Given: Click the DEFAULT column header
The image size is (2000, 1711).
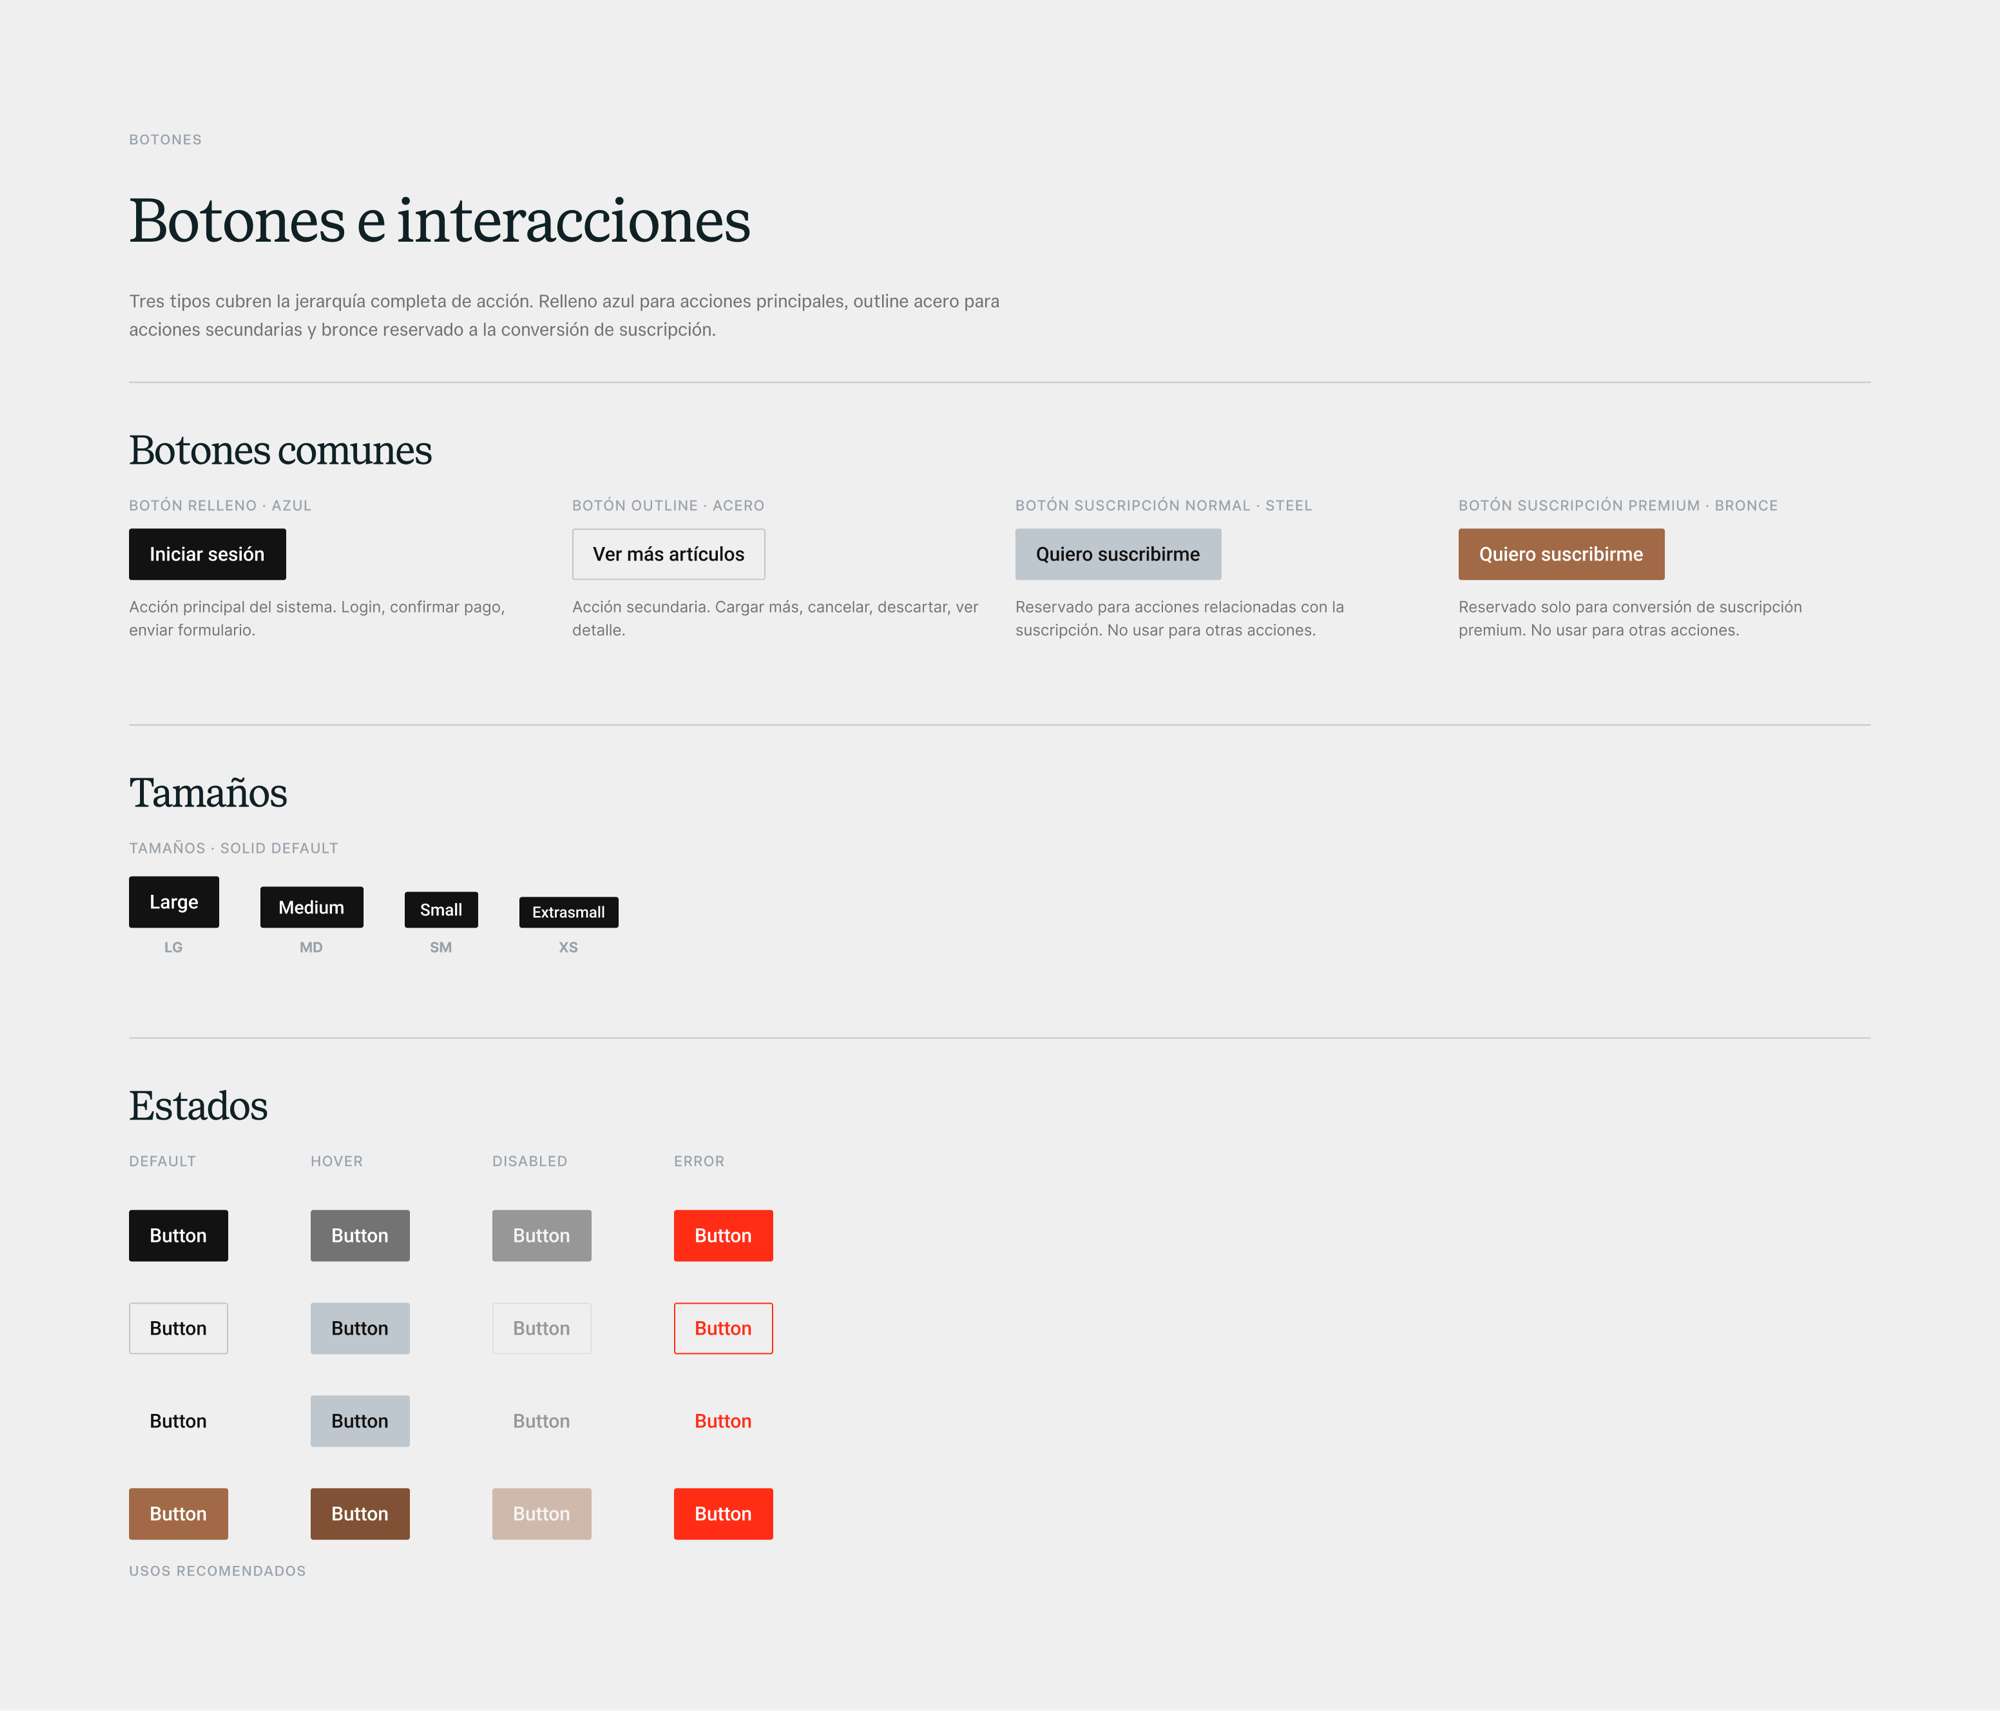Looking at the screenshot, I should click(x=162, y=1162).
